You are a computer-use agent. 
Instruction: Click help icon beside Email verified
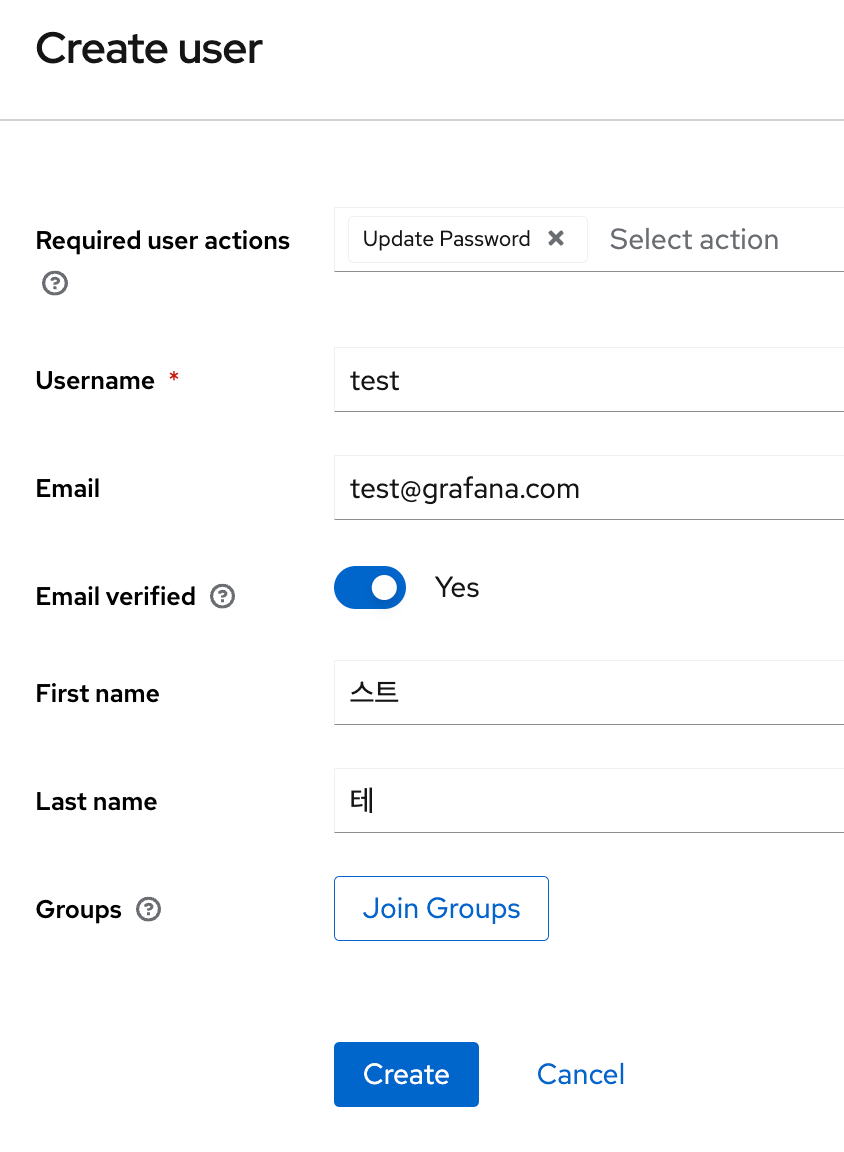point(223,597)
